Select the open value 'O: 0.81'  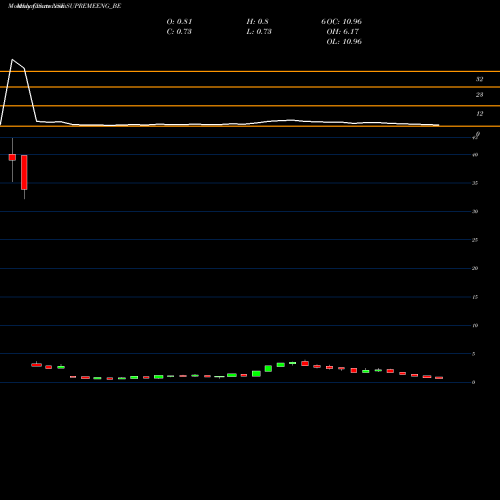(179, 22)
